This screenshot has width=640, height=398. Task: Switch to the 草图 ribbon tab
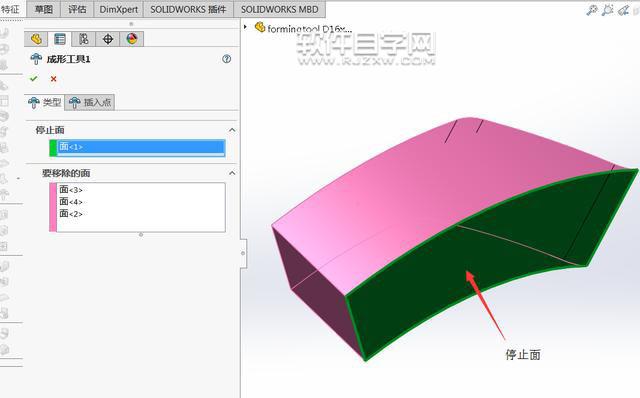tap(44, 9)
